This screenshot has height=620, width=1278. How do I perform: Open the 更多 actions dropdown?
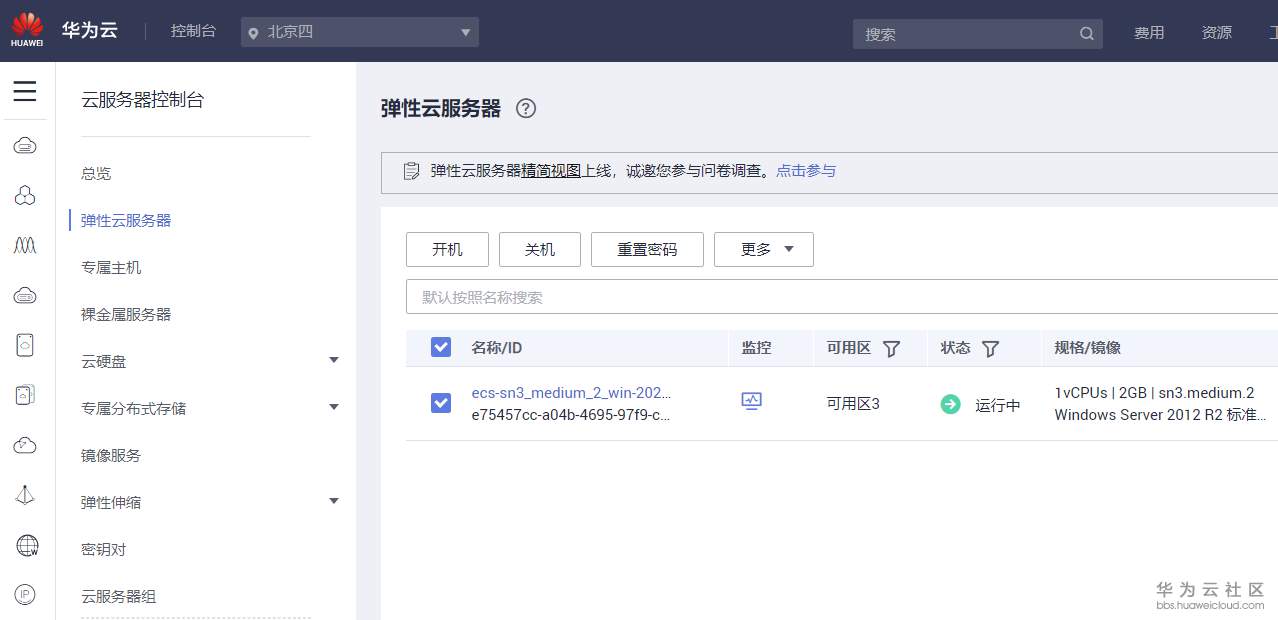point(764,250)
